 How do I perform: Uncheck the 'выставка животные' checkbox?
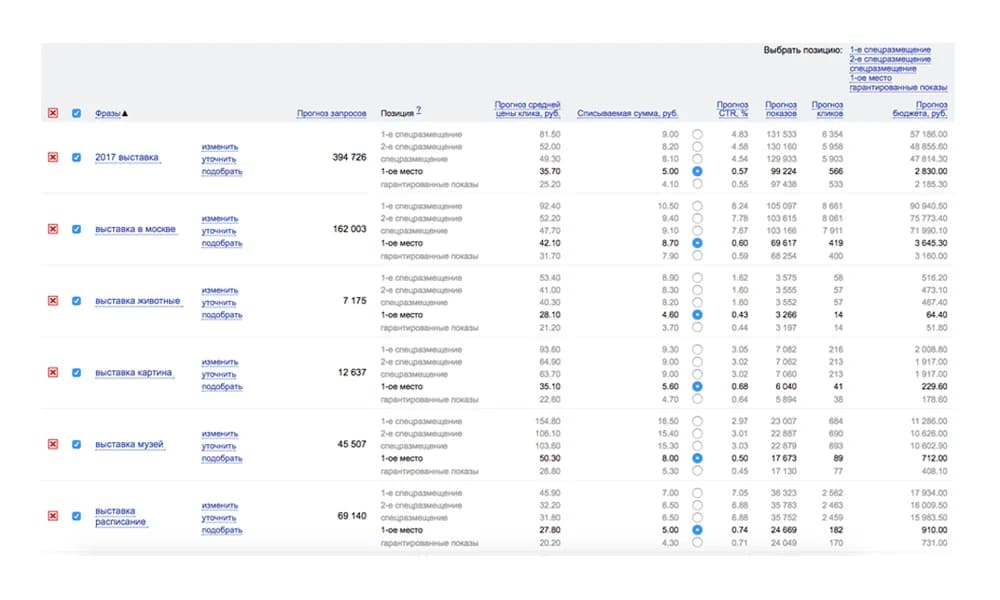tap(77, 301)
